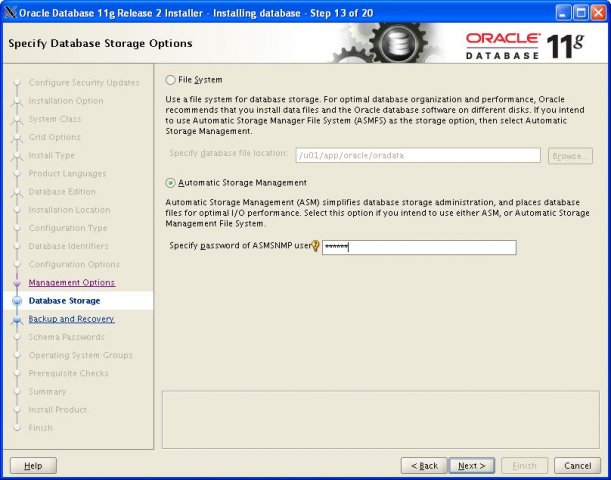Click the lightbulb hint icon beside password
The height and width of the screenshot is (480, 611).
(316, 246)
